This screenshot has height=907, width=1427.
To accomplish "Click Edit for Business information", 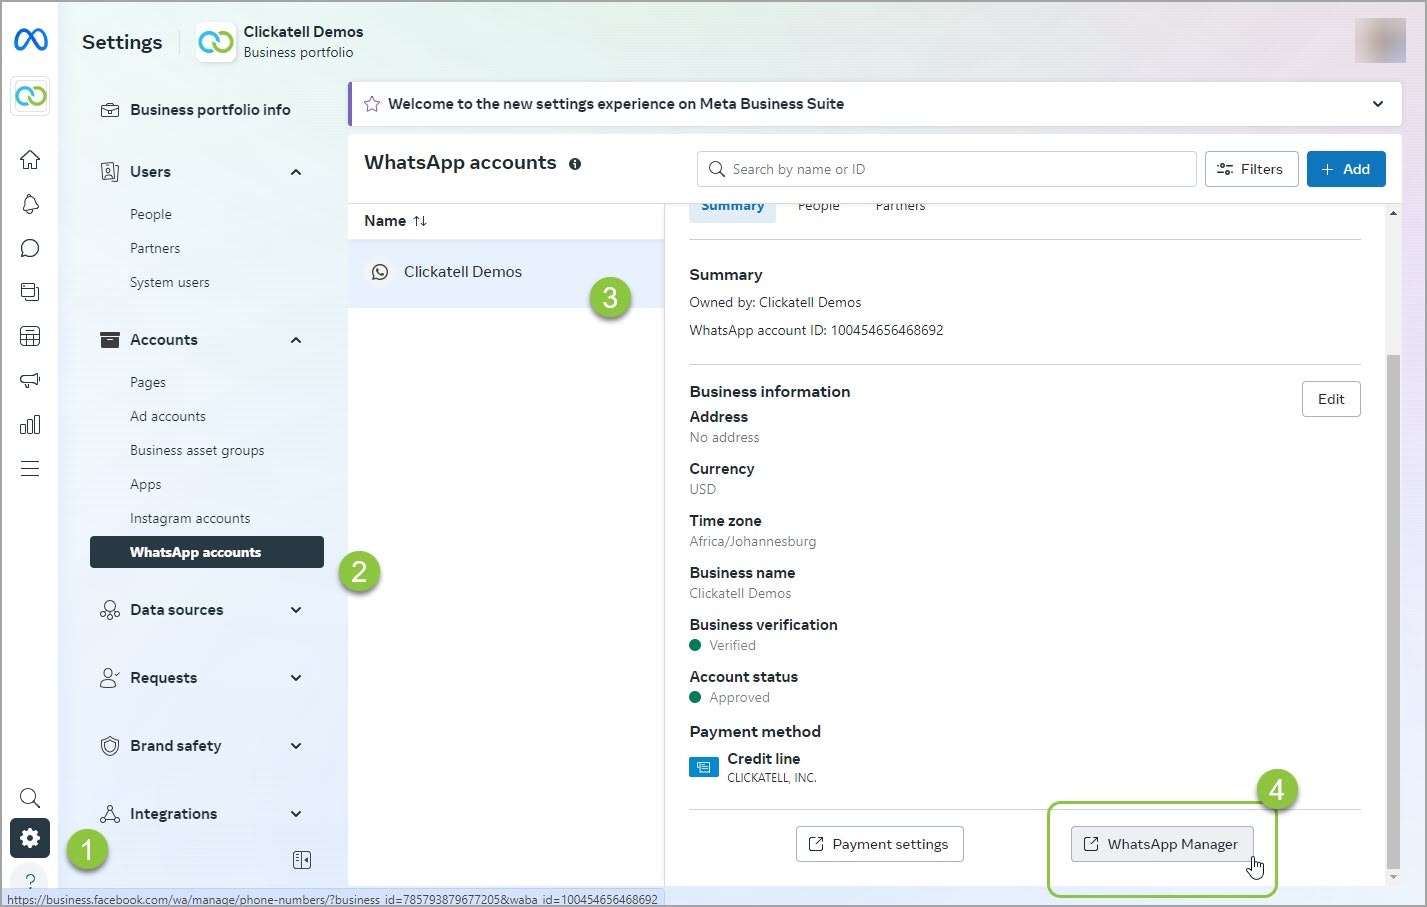I will point(1331,399).
